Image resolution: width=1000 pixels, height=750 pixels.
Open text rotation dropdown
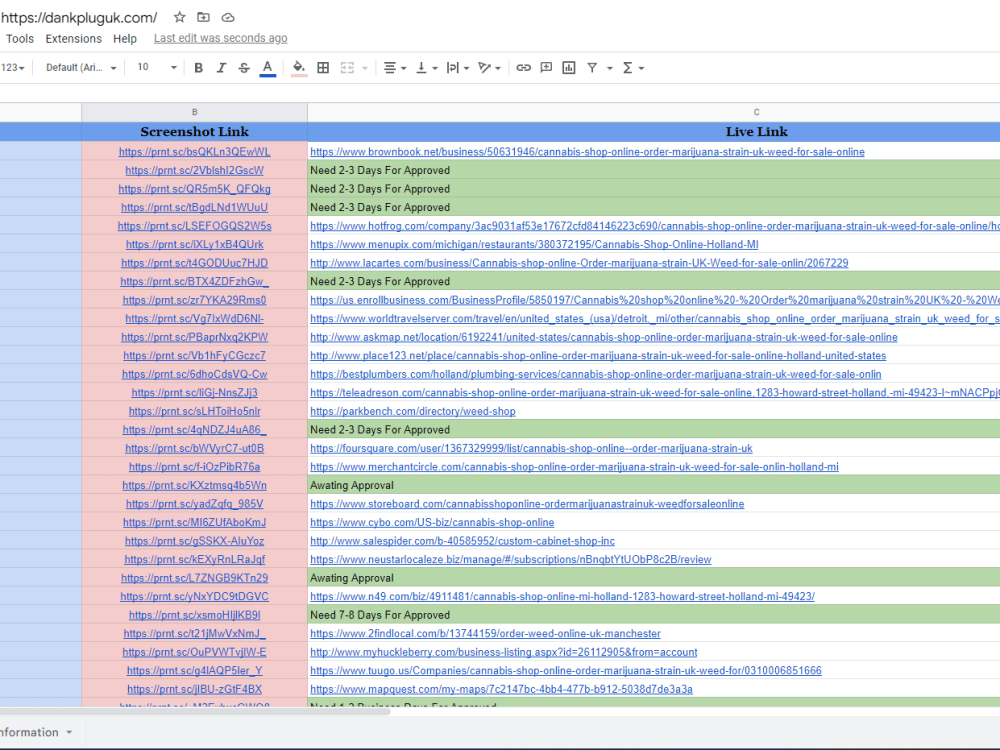coord(489,68)
